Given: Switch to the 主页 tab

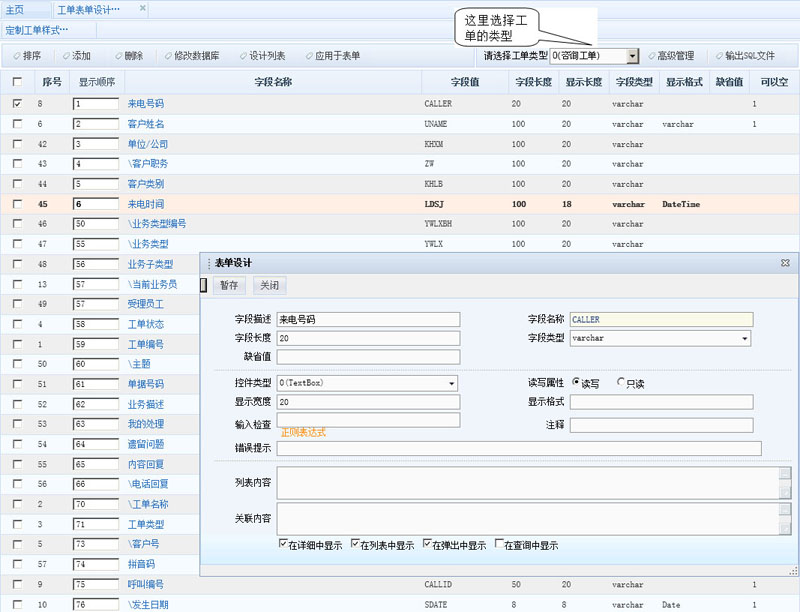Looking at the screenshot, I should tap(15, 10).
